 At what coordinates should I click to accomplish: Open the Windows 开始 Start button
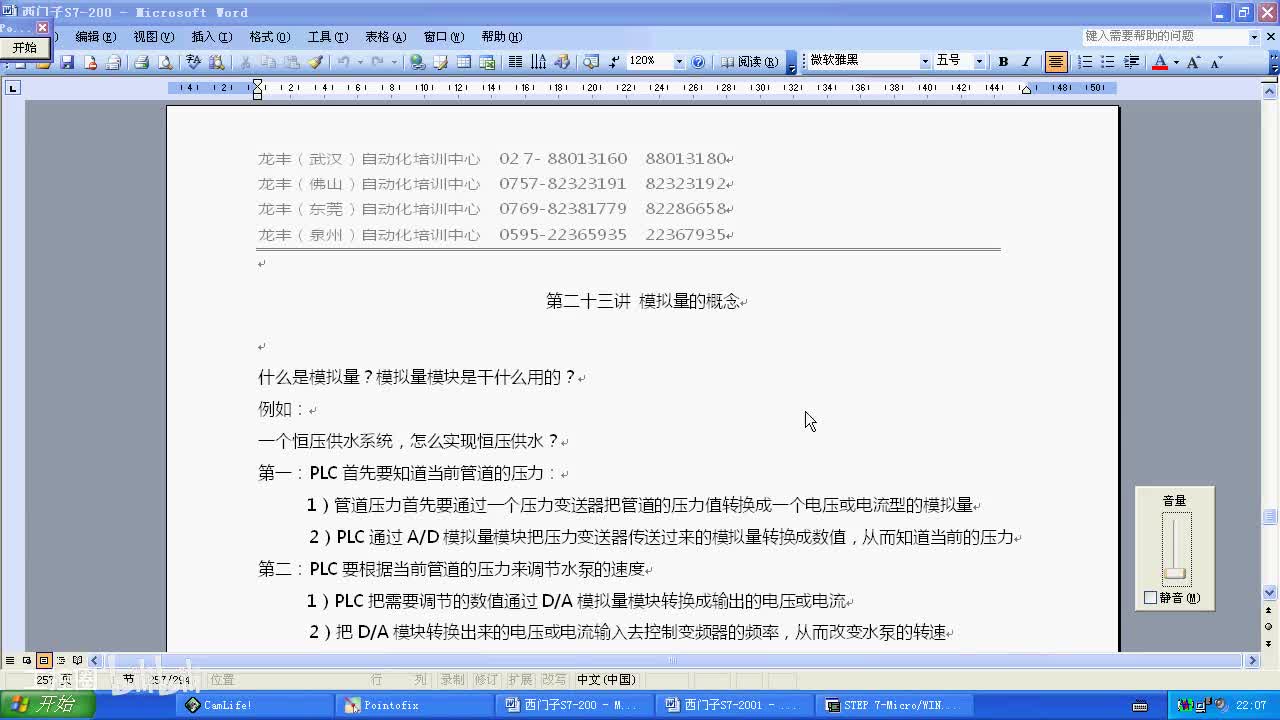[x=46, y=705]
